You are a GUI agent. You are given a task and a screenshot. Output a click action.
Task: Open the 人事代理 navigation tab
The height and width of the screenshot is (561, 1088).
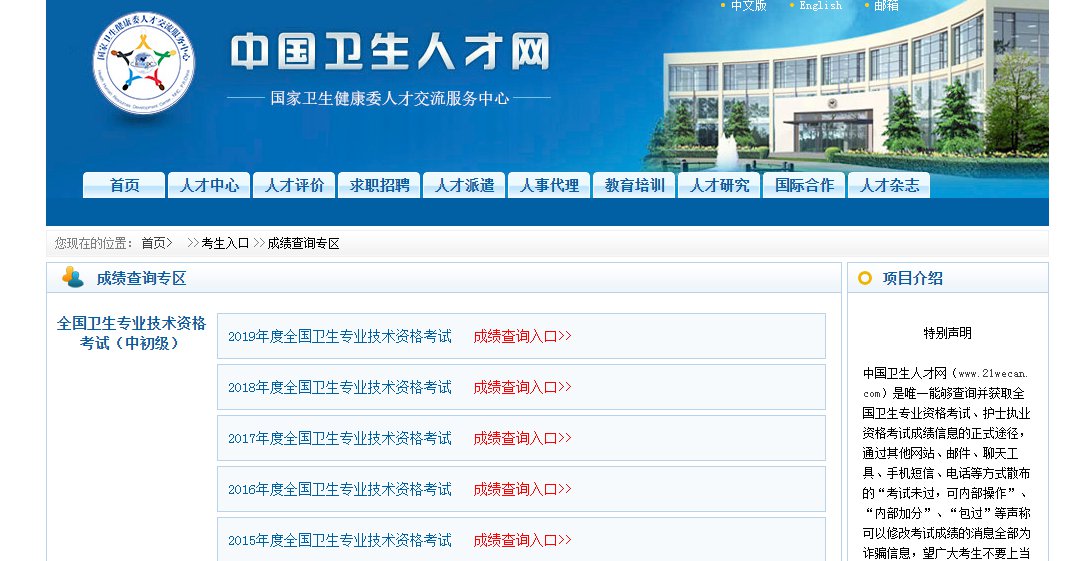click(x=549, y=185)
